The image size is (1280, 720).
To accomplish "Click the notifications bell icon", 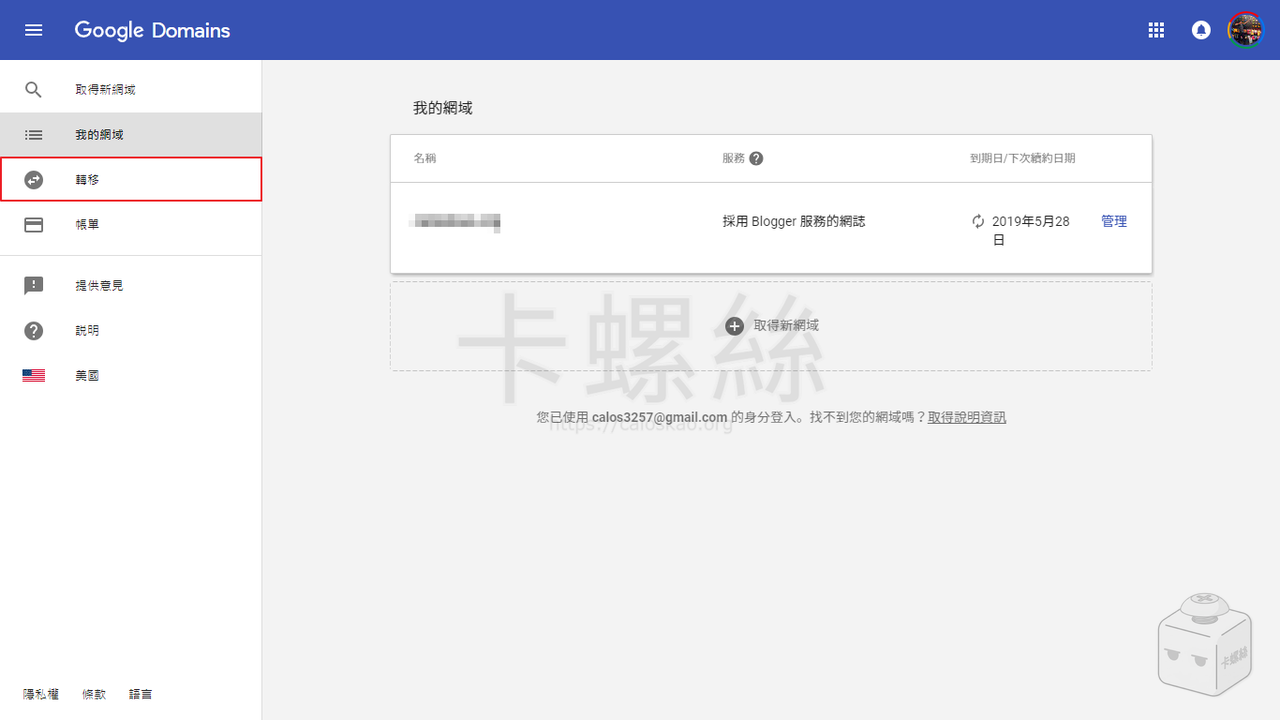I will pos(1201,30).
